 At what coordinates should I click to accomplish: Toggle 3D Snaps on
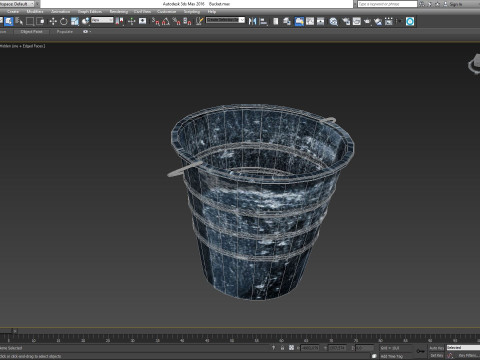(156, 21)
